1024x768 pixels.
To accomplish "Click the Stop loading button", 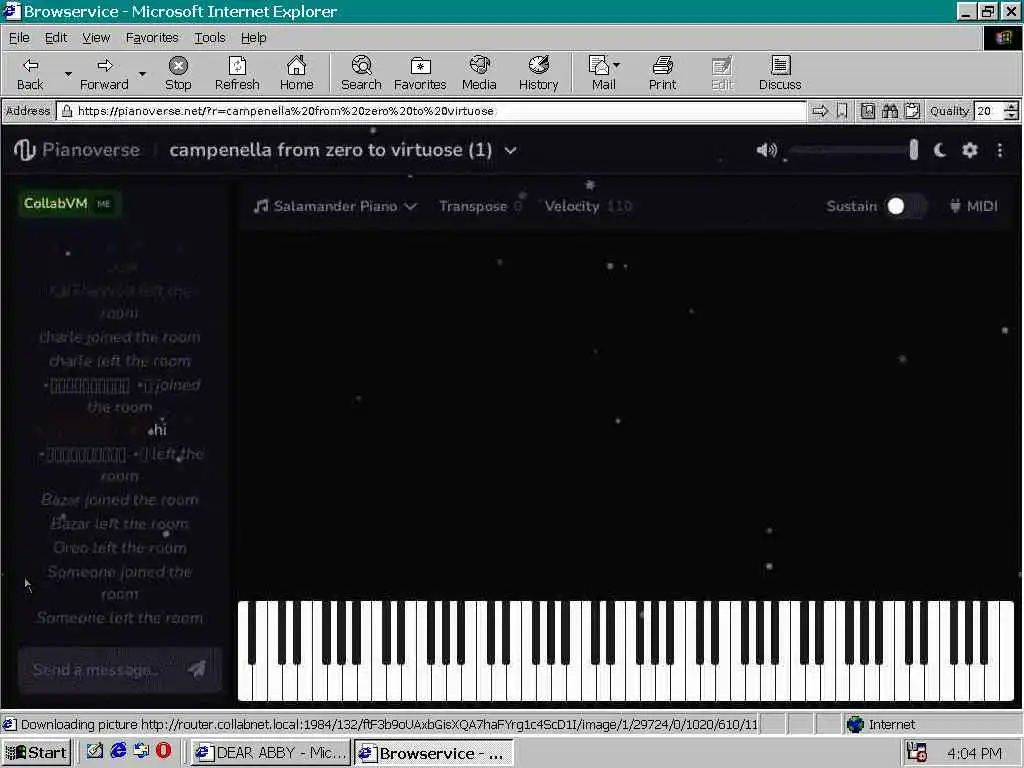I will (178, 73).
